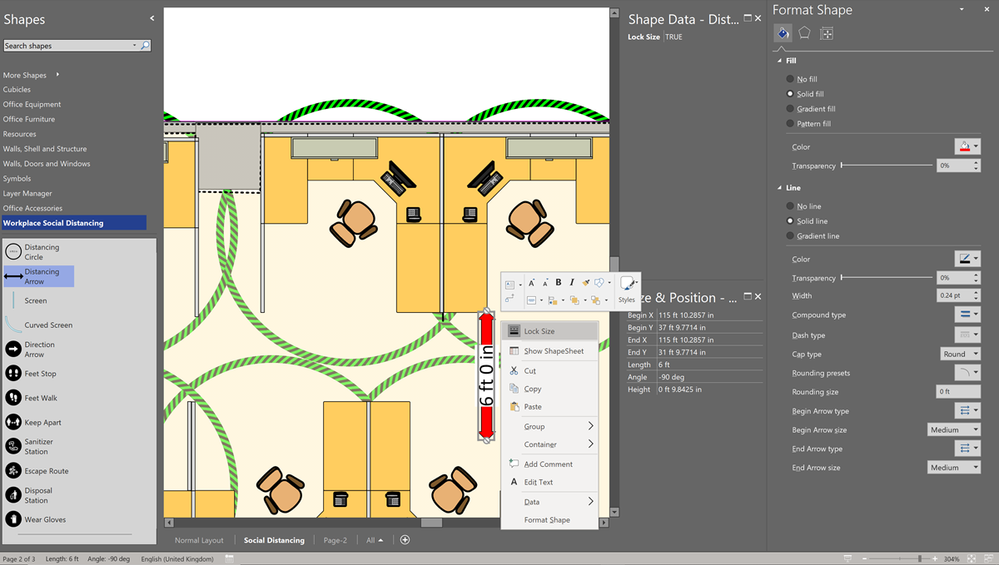Click Show ShapeSheet in context menu

pyautogui.click(x=553, y=351)
